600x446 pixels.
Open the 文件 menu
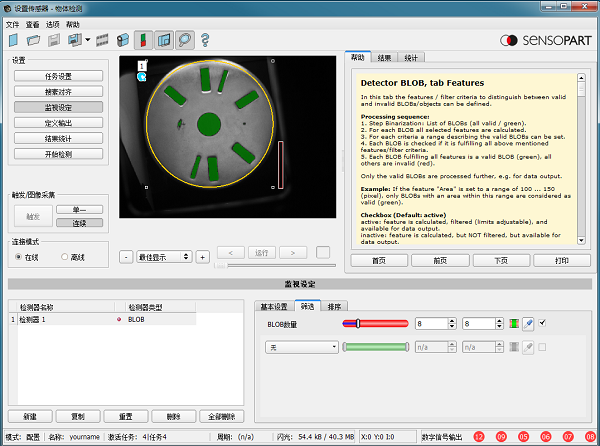click(12, 24)
